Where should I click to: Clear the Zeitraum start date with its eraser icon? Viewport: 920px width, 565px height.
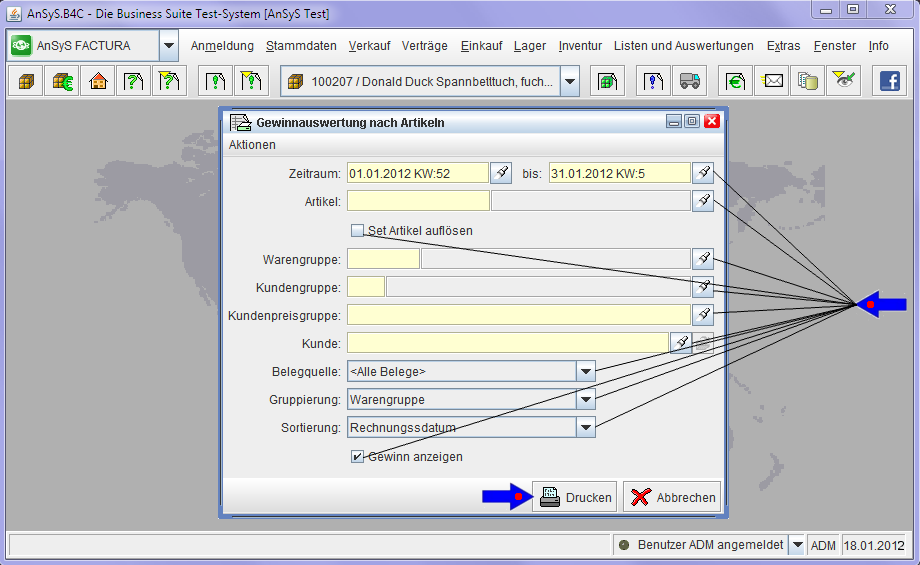click(501, 173)
